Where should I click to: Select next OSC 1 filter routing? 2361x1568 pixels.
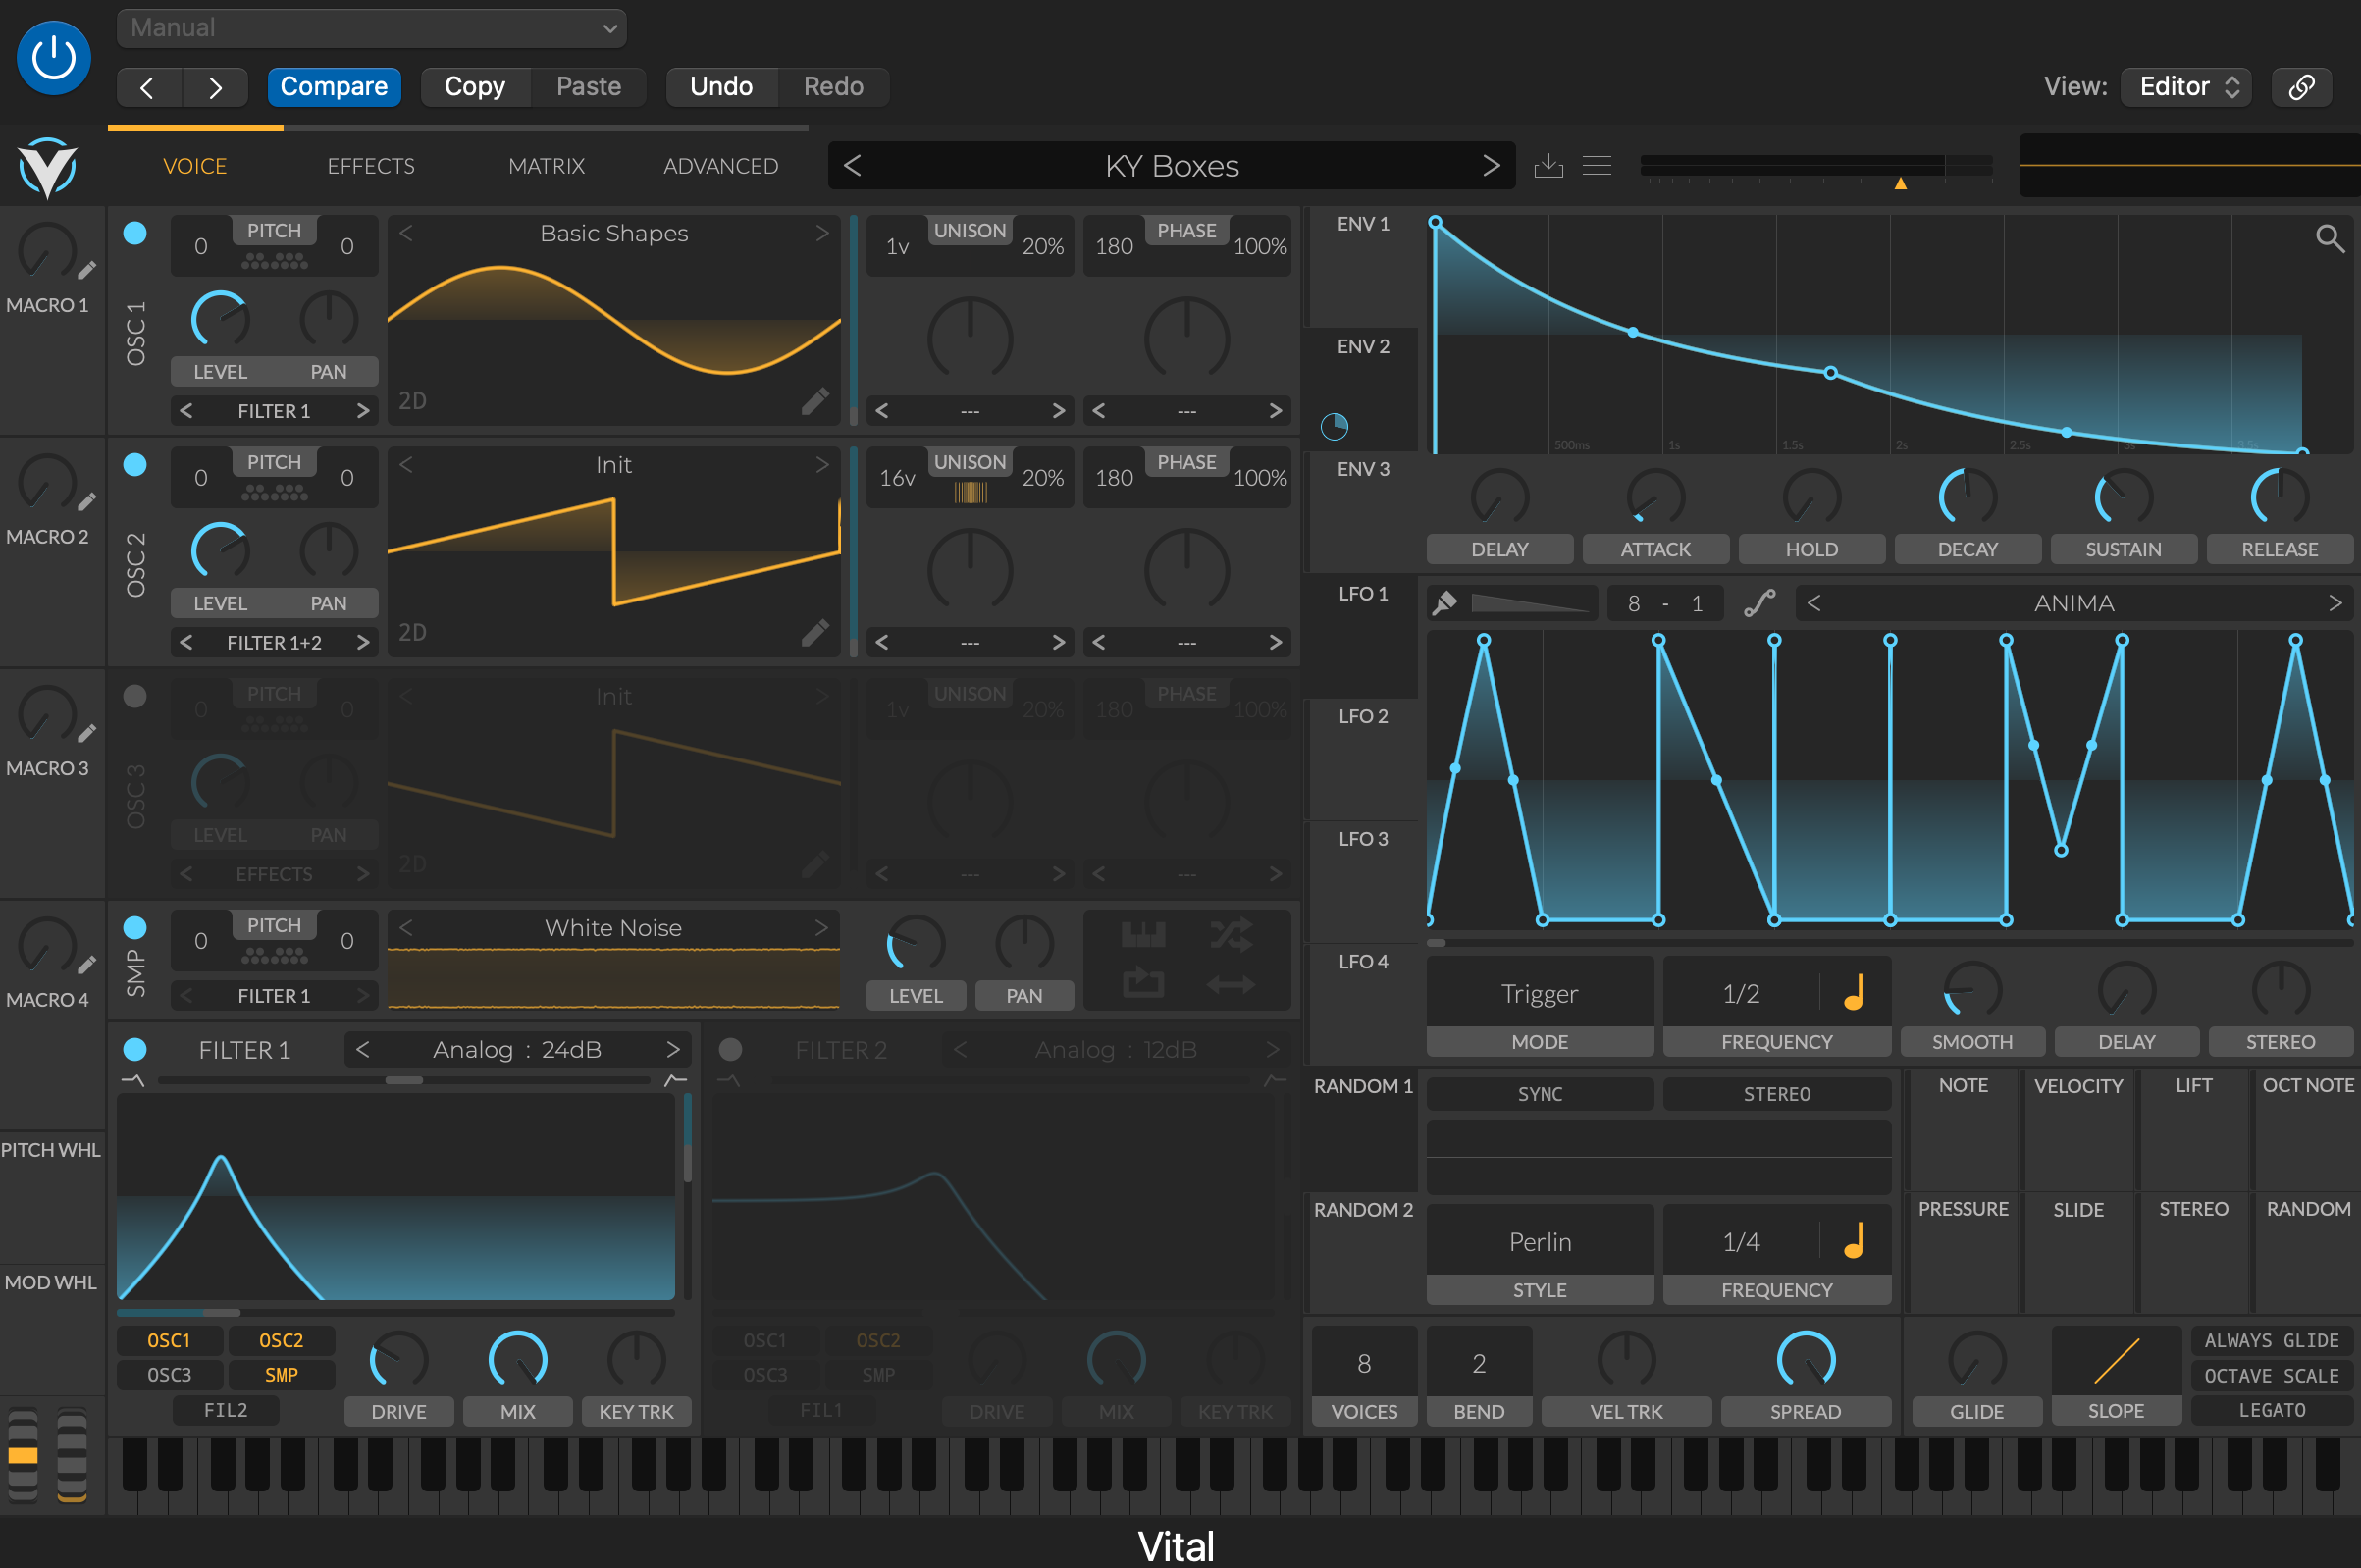click(363, 411)
